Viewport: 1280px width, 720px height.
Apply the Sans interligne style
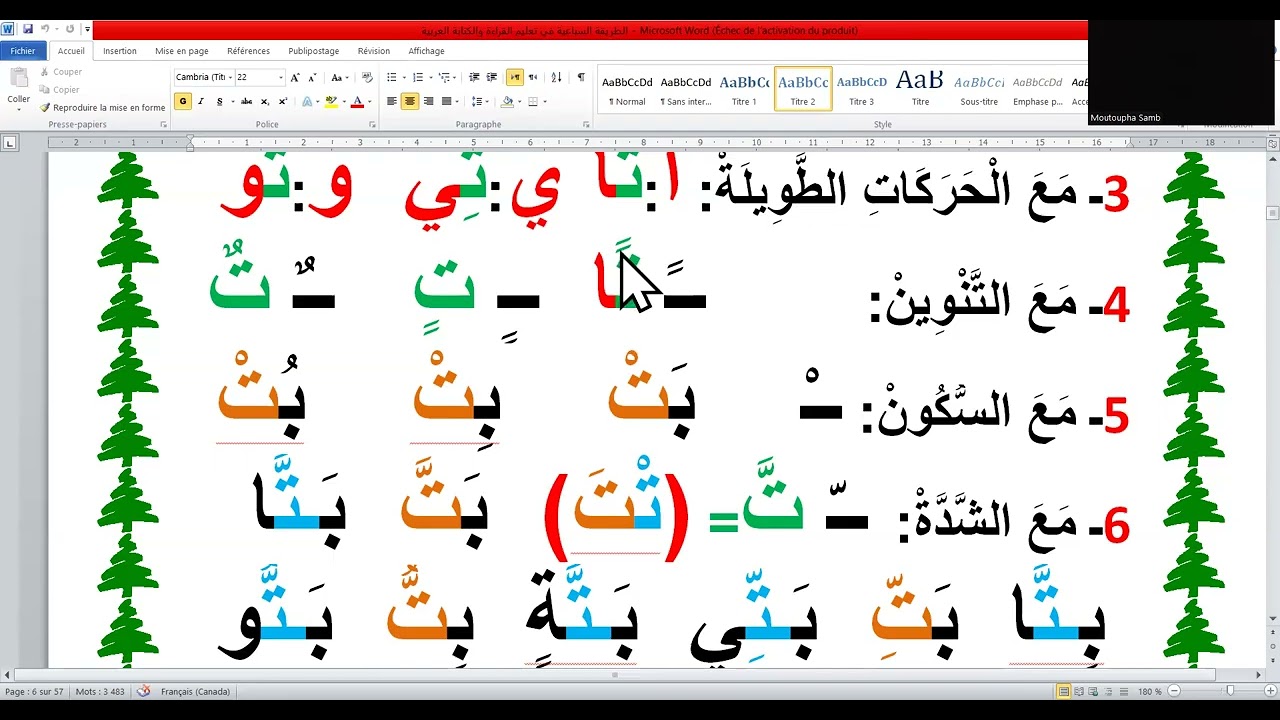pos(686,90)
